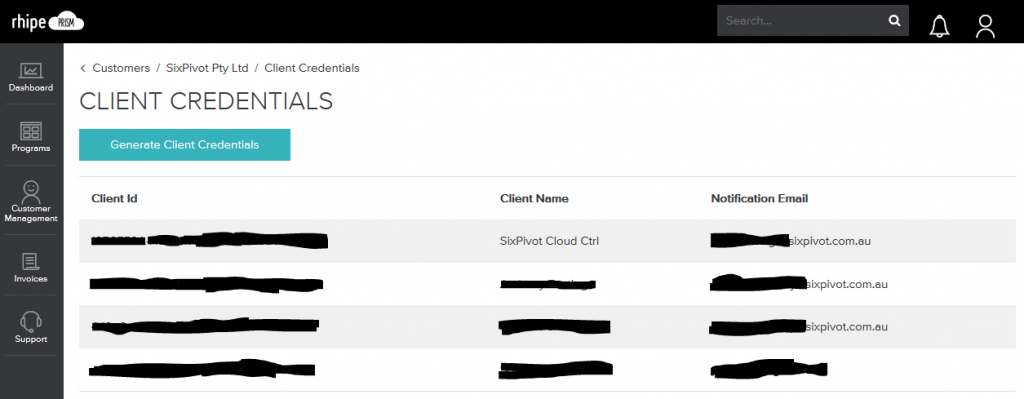Image resolution: width=1024 pixels, height=399 pixels.
Task: Sort by Client Name column header
Action: (x=534, y=199)
